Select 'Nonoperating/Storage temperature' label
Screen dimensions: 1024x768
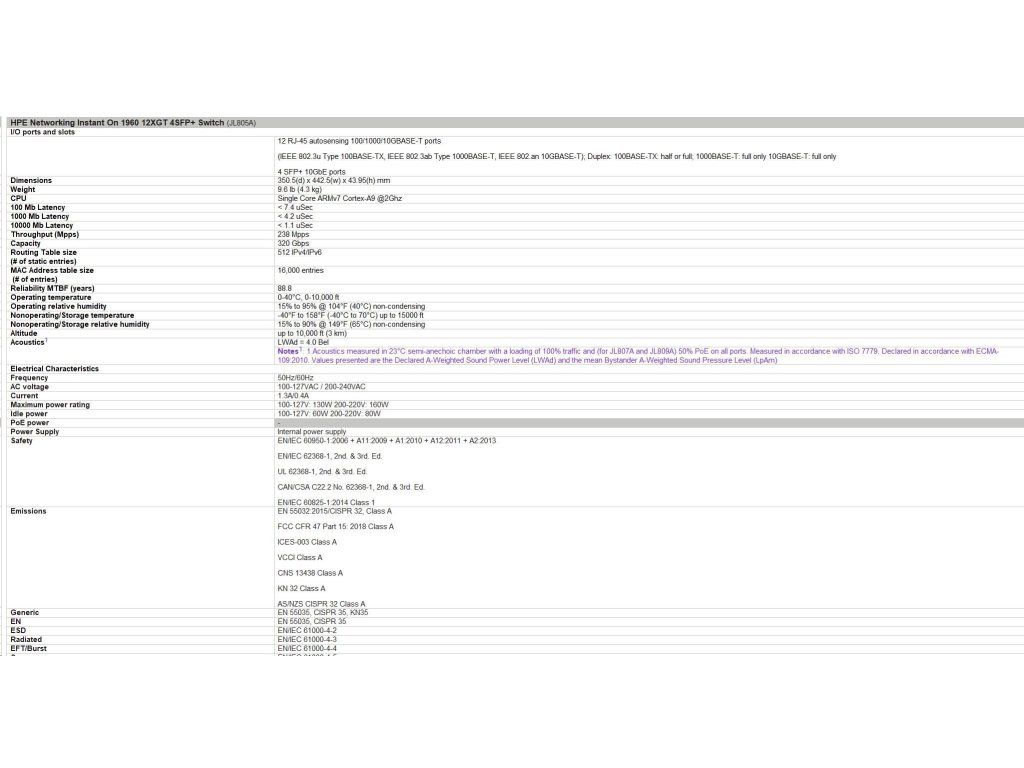pyautogui.click(x=72, y=315)
